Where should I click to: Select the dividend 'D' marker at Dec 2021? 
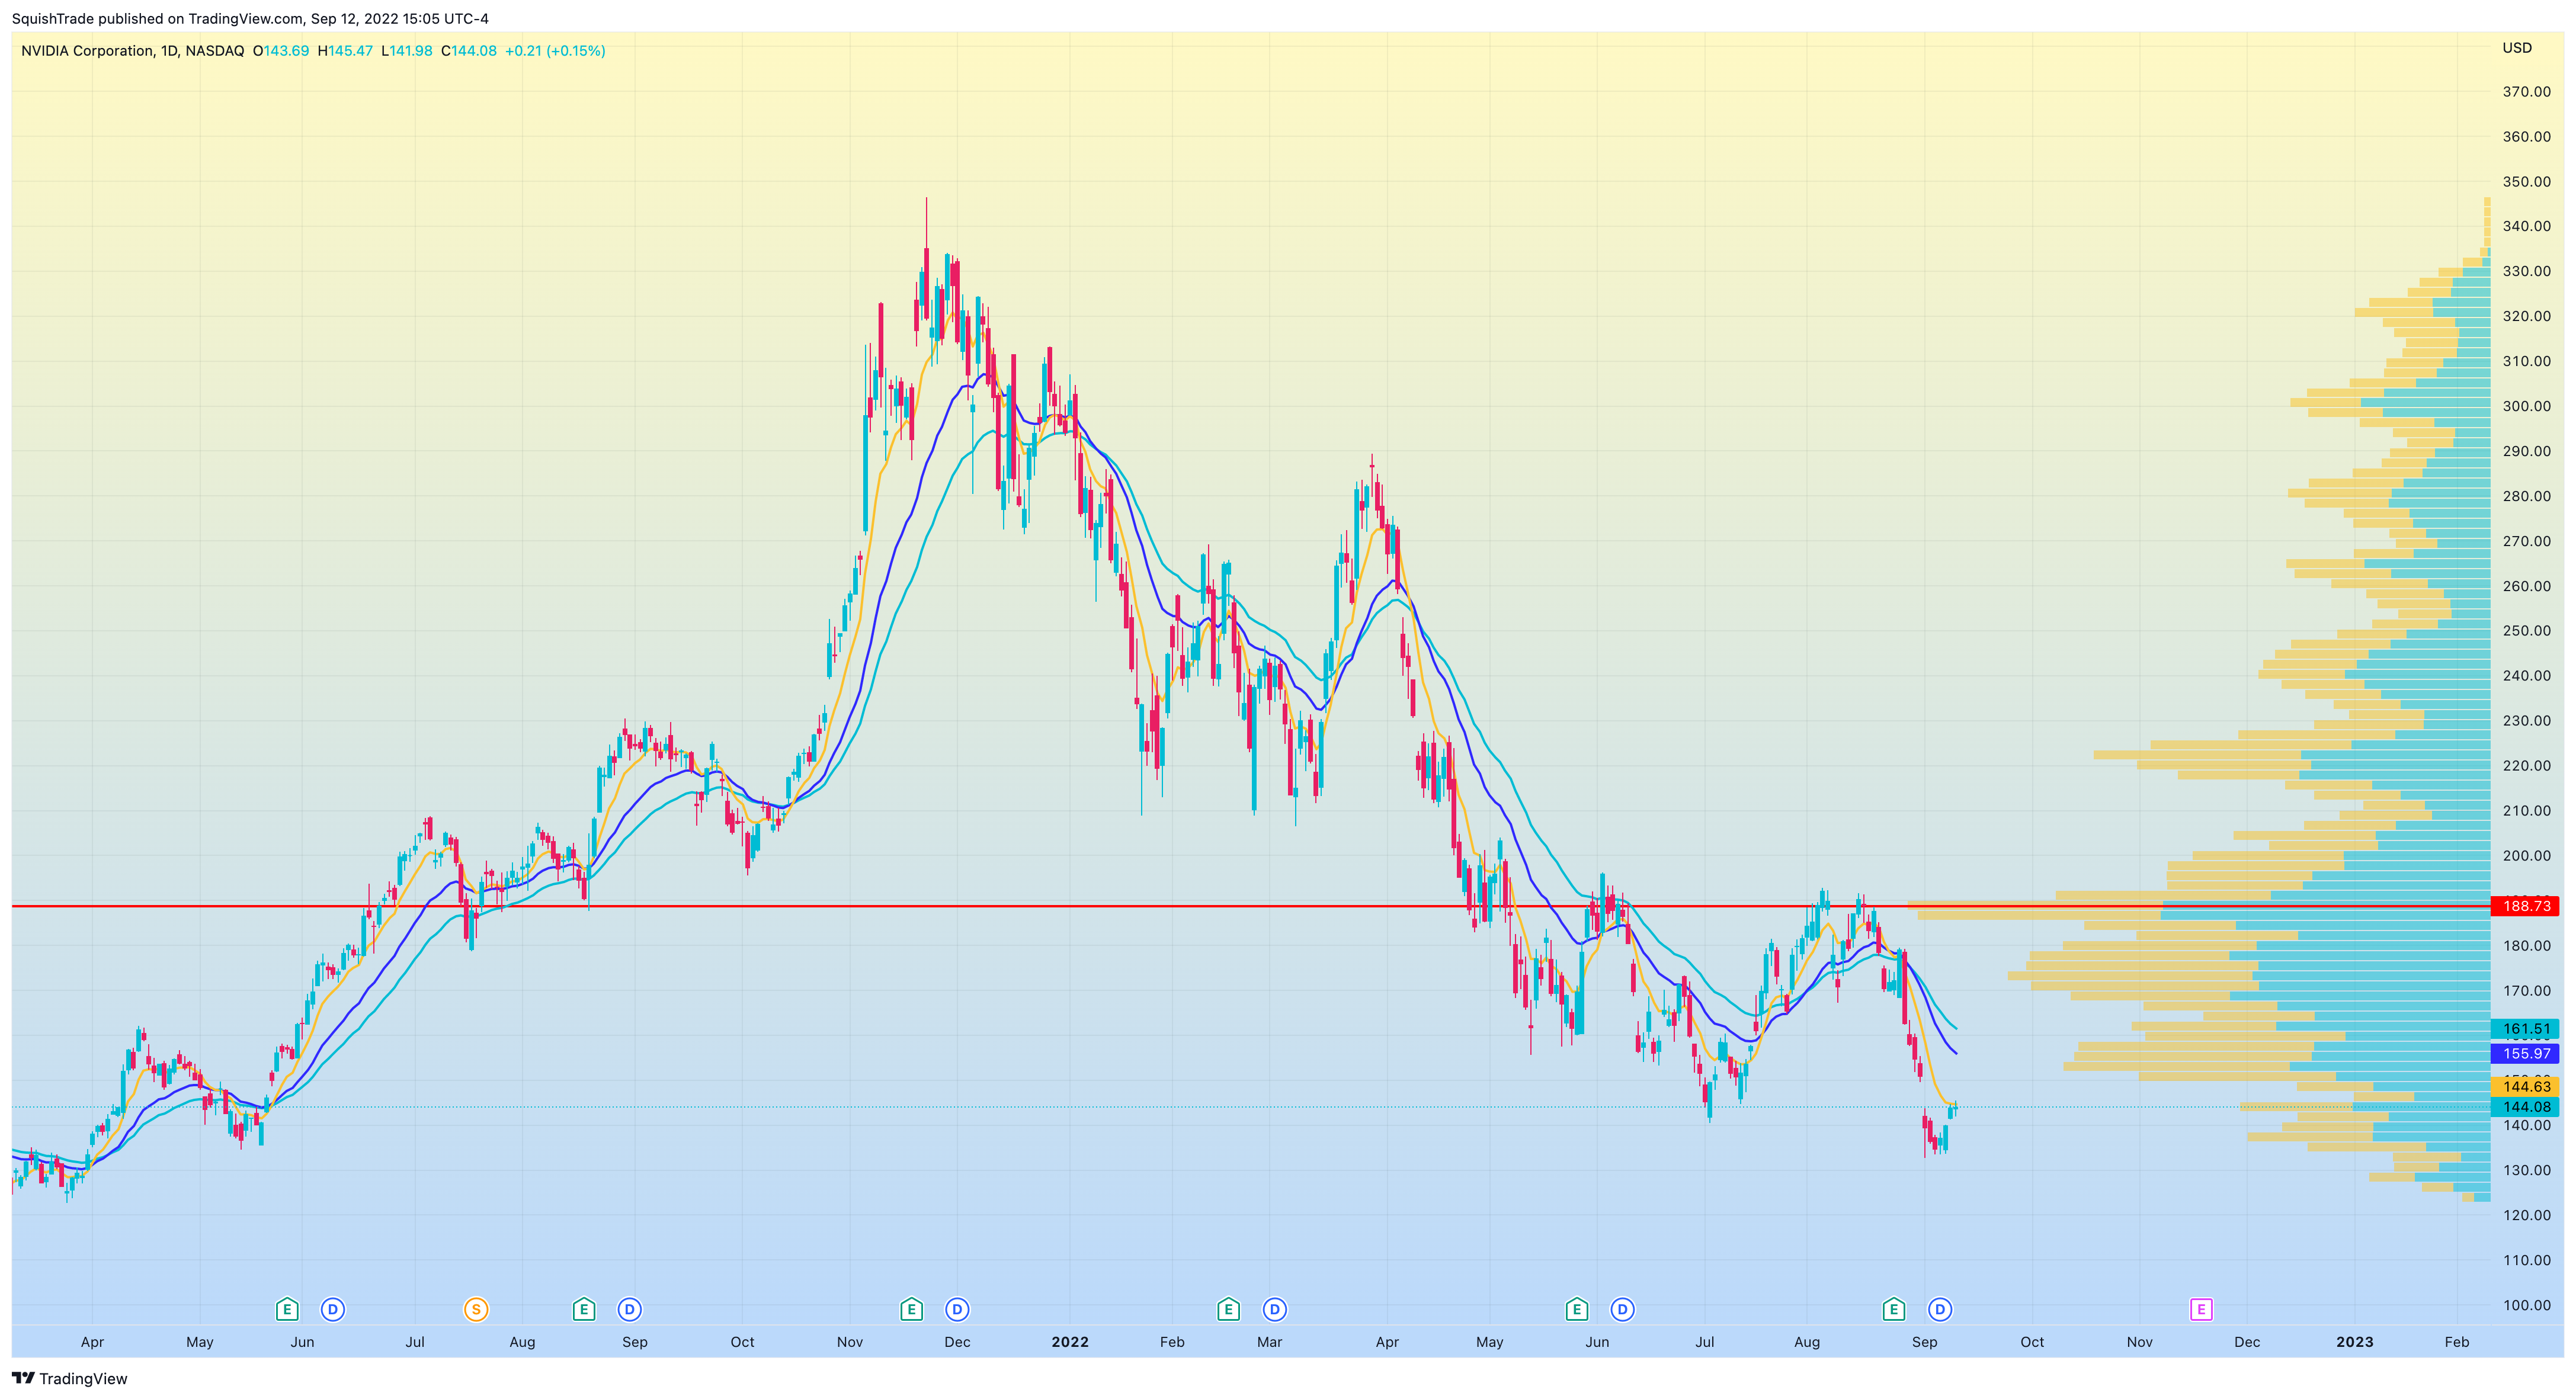pyautogui.click(x=957, y=1309)
